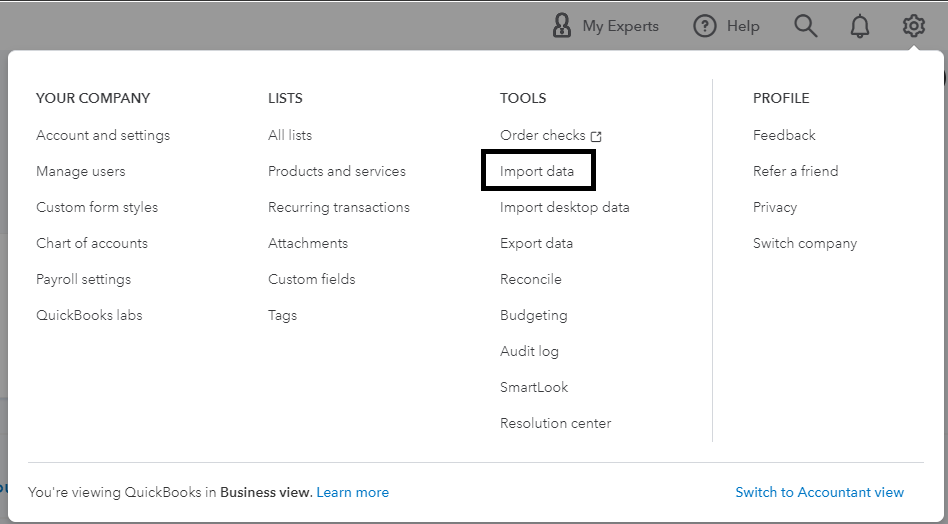Image resolution: width=948 pixels, height=524 pixels.
Task: Open Chart of accounts
Action: [x=92, y=243]
